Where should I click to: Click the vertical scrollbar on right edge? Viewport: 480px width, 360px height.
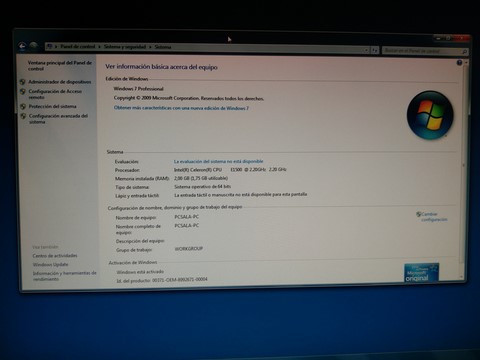(464, 167)
